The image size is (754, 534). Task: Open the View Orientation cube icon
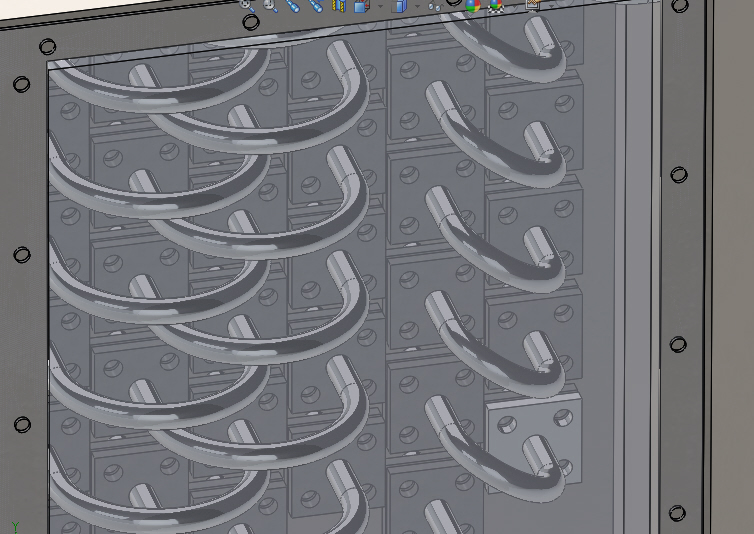coord(362,5)
